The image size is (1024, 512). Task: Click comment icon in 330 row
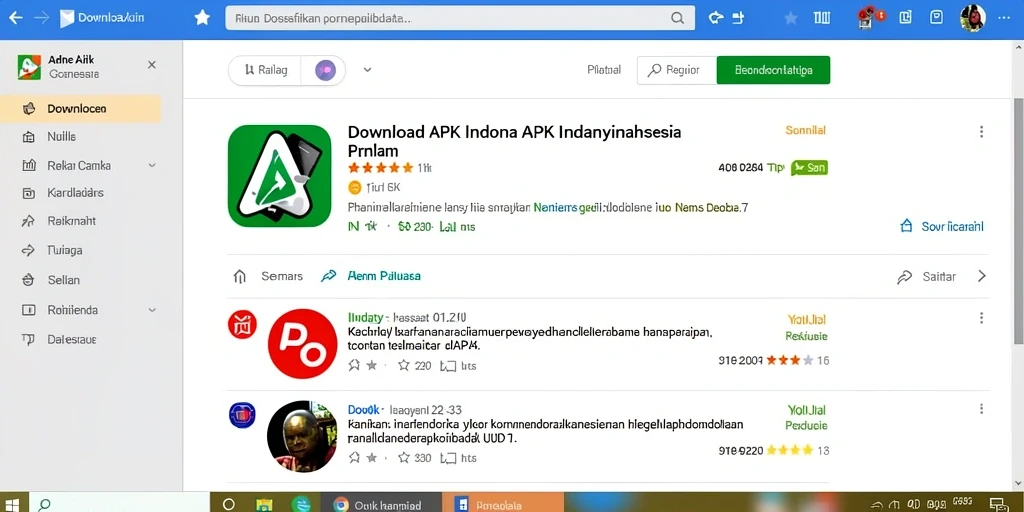tap(448, 458)
